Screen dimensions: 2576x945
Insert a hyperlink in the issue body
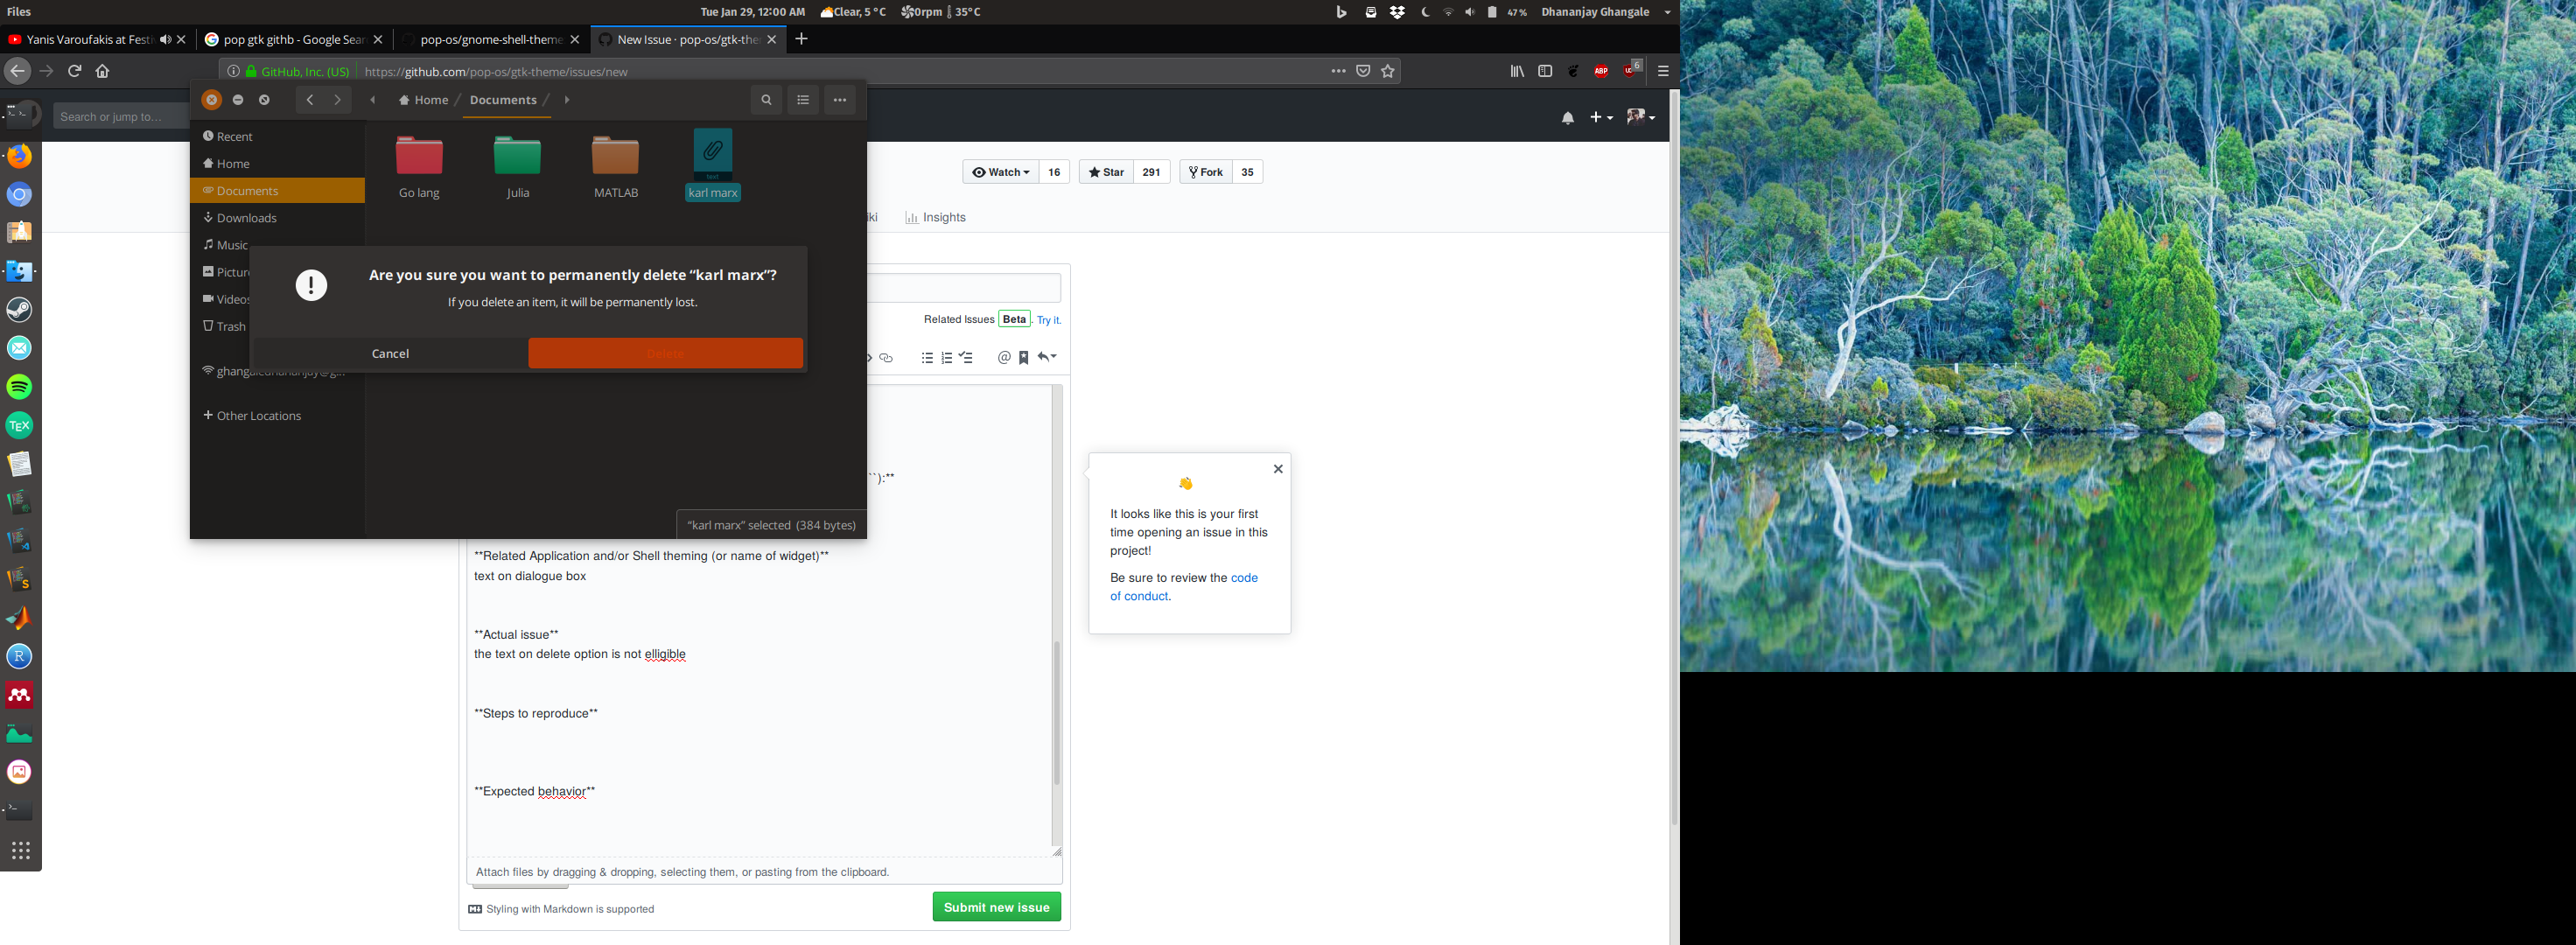point(885,357)
